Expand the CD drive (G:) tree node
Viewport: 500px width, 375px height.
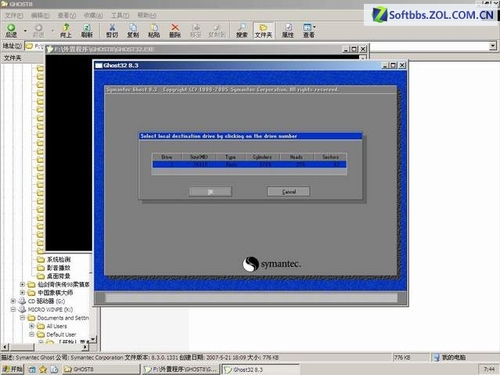(13, 301)
